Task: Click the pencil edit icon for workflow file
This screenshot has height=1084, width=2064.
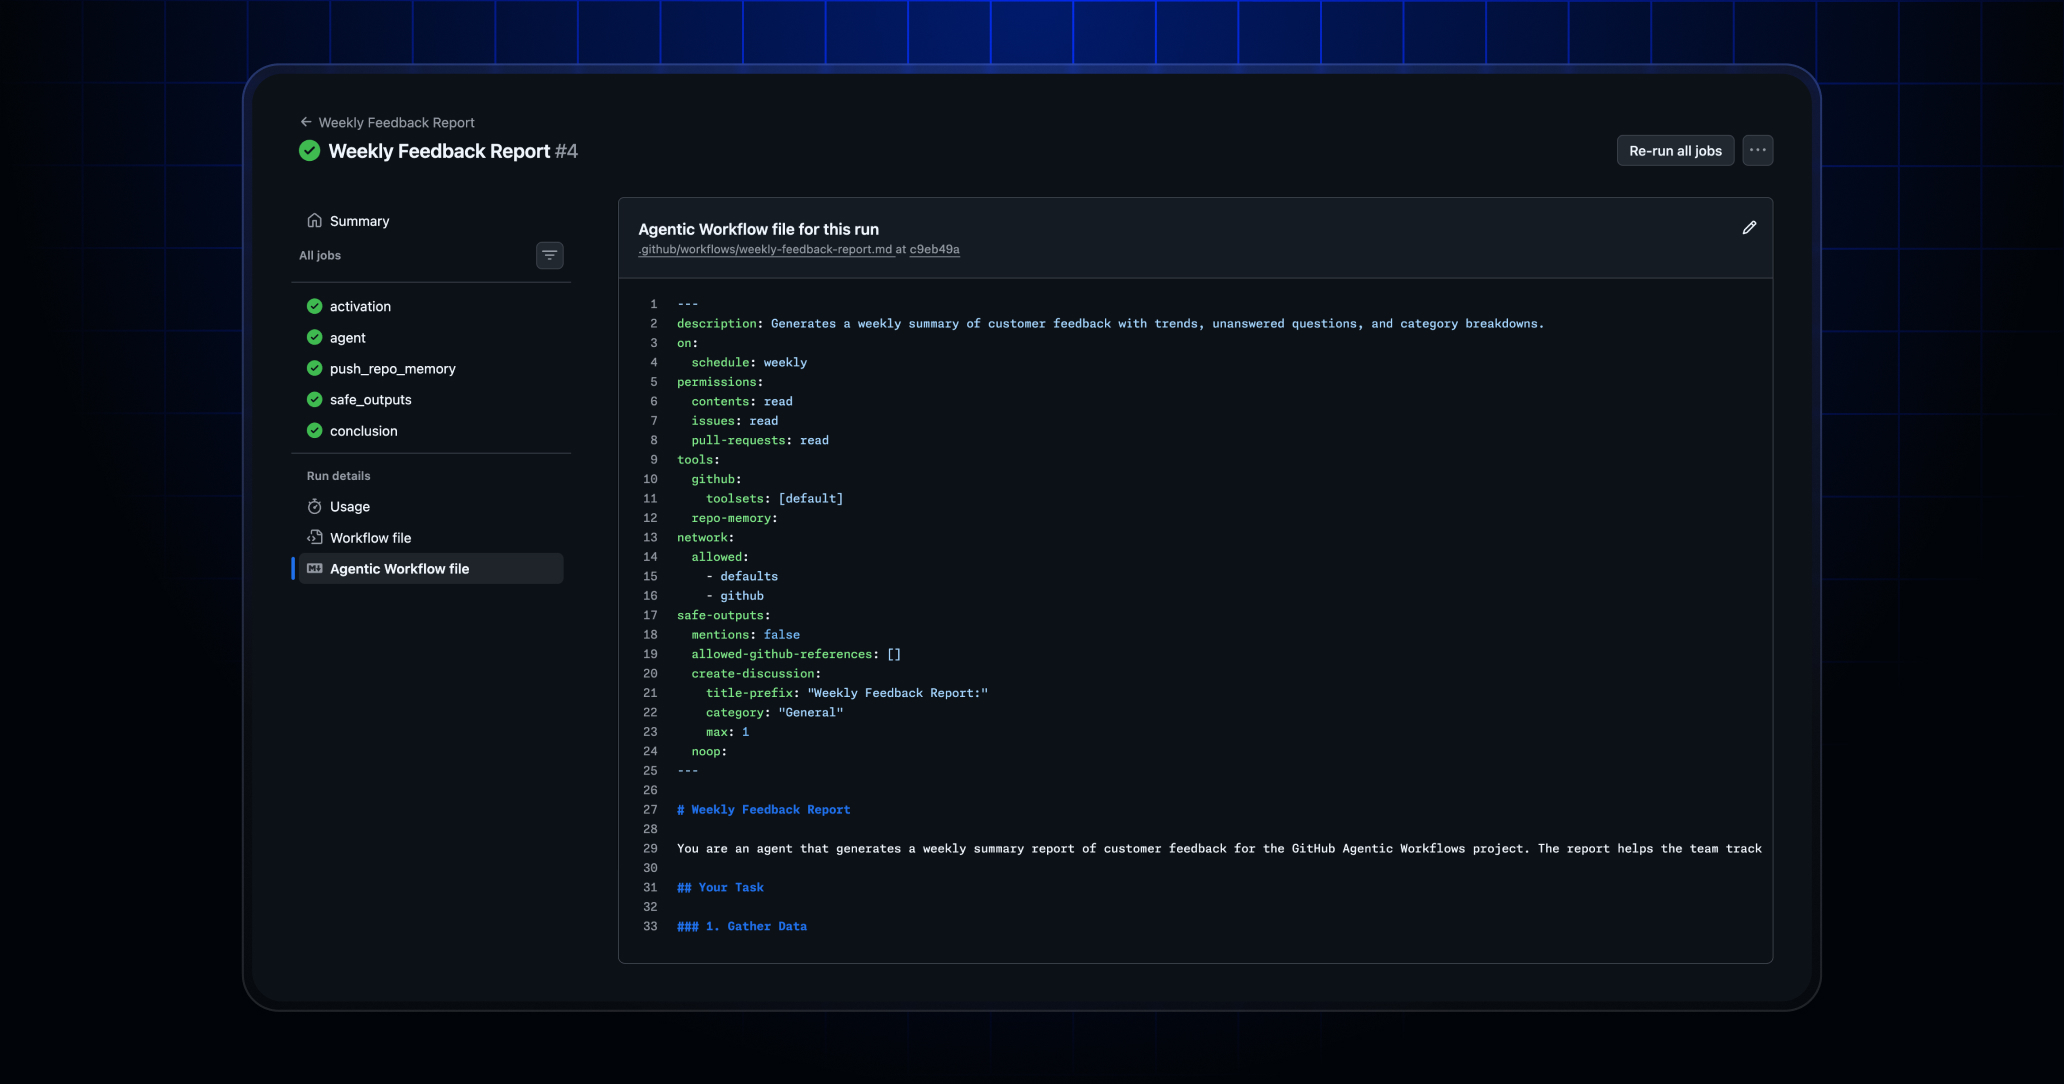Action: (x=1749, y=228)
